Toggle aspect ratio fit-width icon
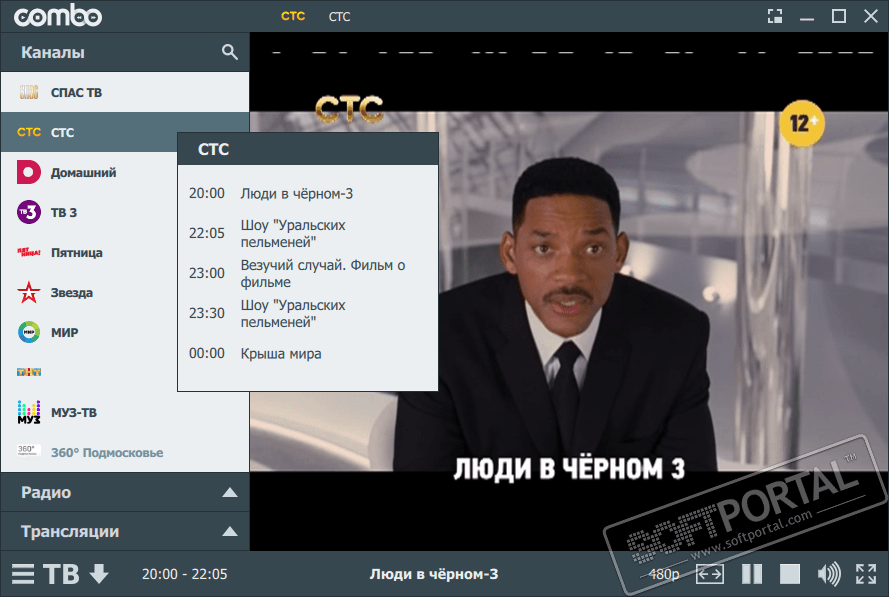Image resolution: width=889 pixels, height=597 pixels. point(710,574)
